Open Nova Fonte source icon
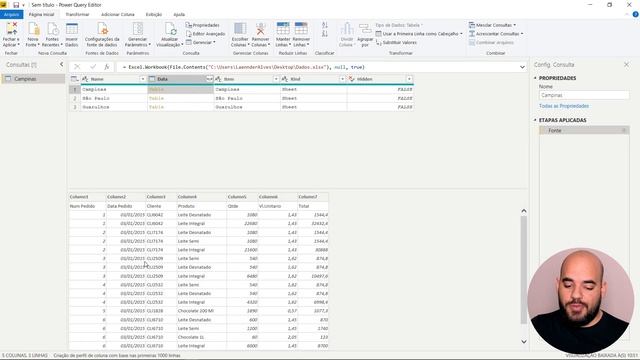This screenshot has height=360, width=640. (33, 29)
